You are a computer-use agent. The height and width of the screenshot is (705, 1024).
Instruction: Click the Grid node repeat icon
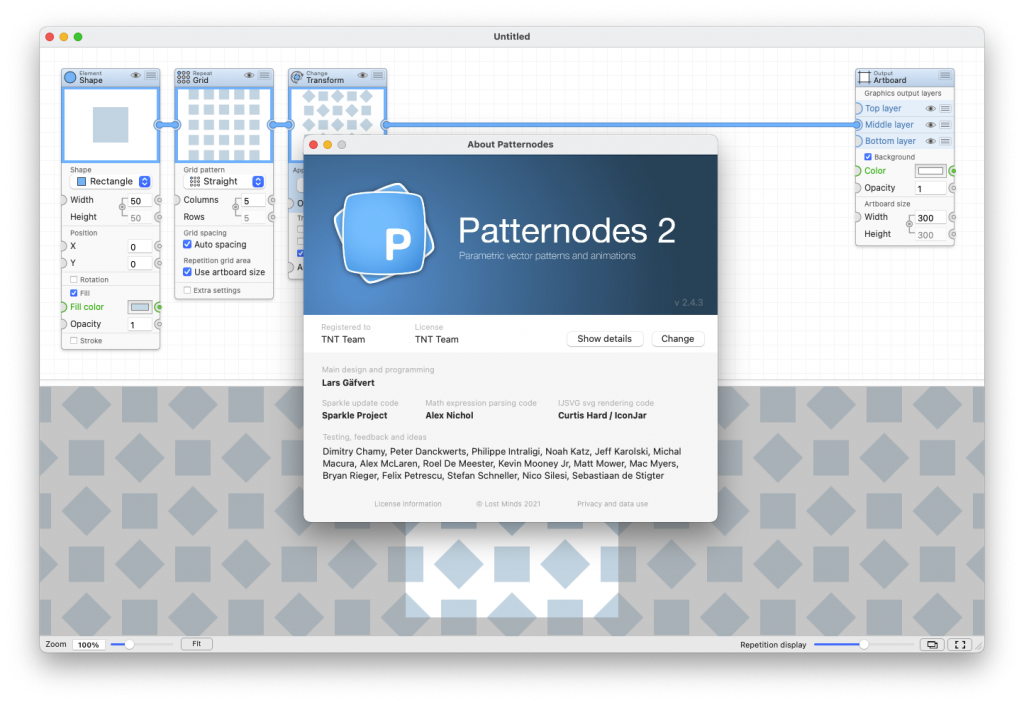click(x=184, y=77)
